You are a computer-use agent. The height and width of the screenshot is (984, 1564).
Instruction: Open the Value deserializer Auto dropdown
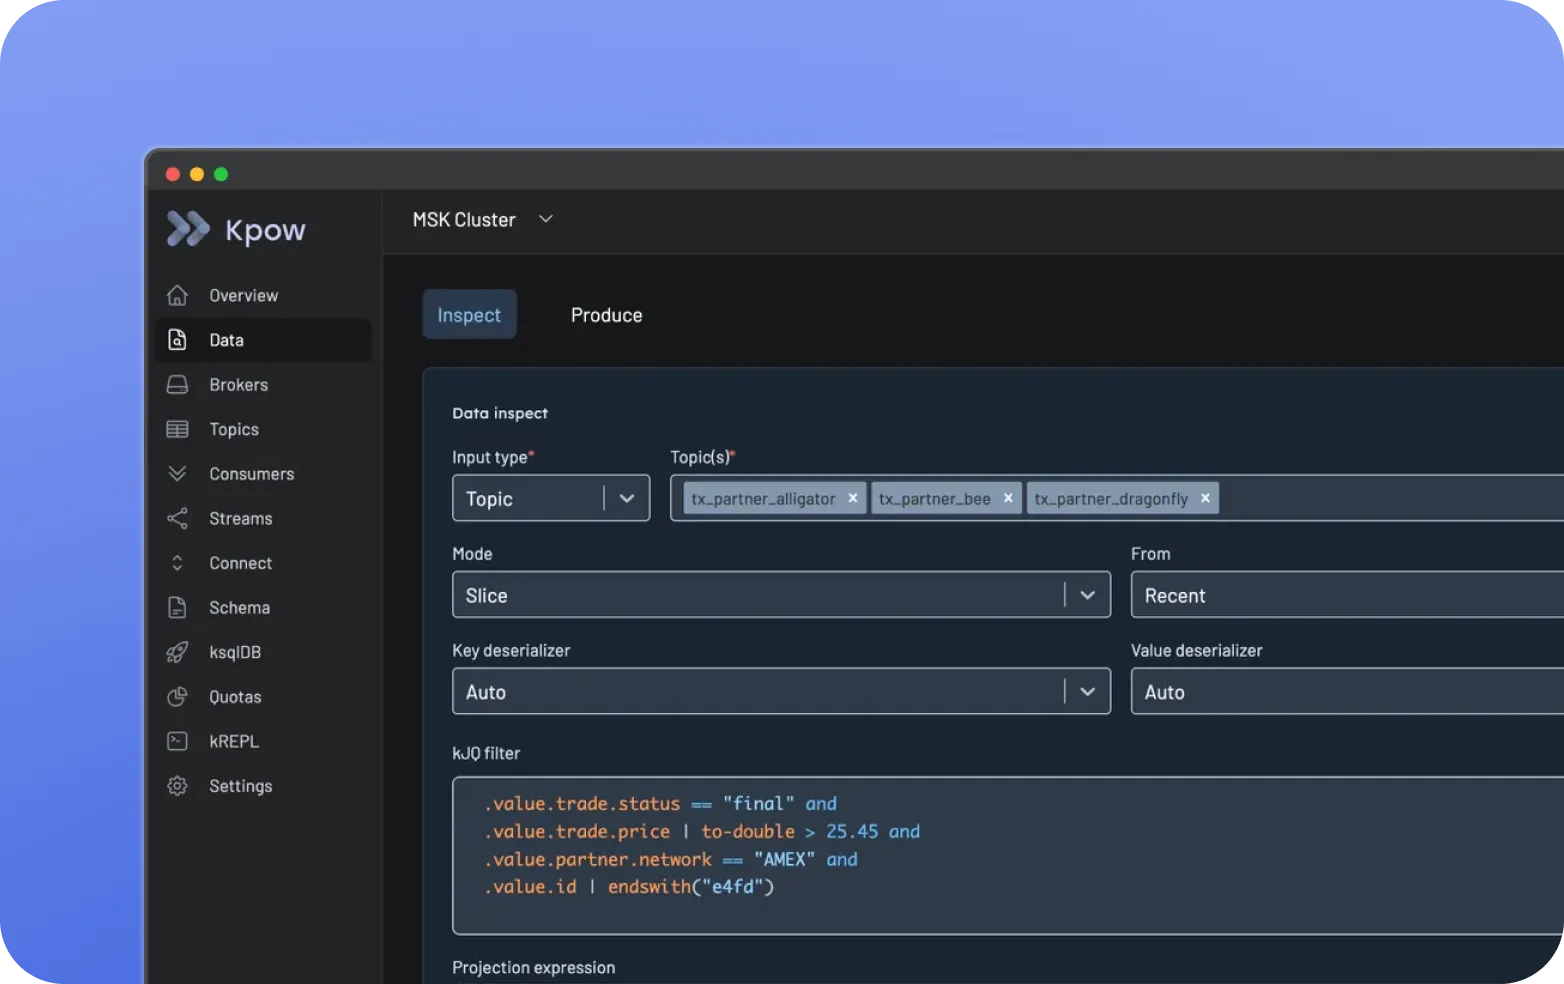(1347, 691)
